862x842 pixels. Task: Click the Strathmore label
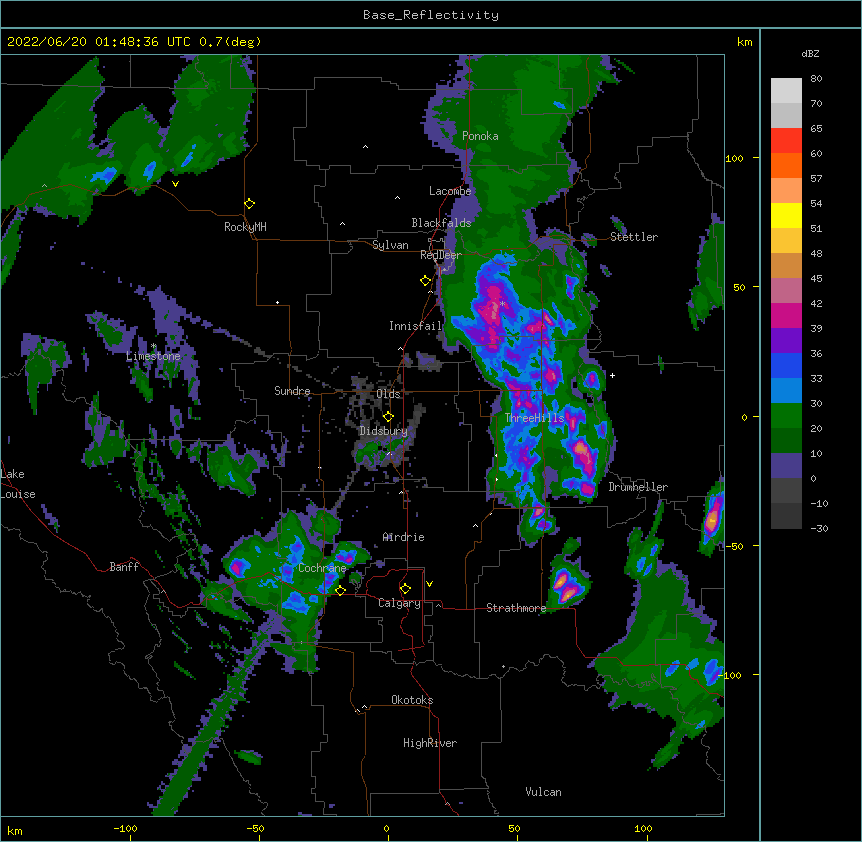coord(516,608)
